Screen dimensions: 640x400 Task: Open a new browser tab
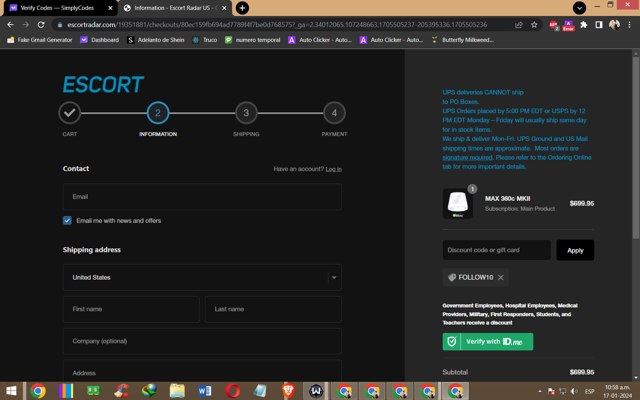(242, 8)
